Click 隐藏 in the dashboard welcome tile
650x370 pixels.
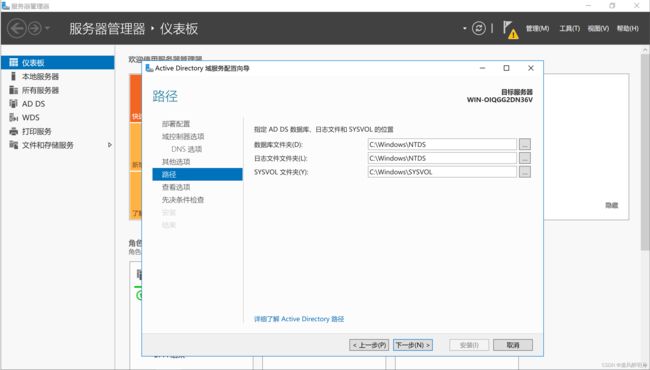click(x=611, y=205)
